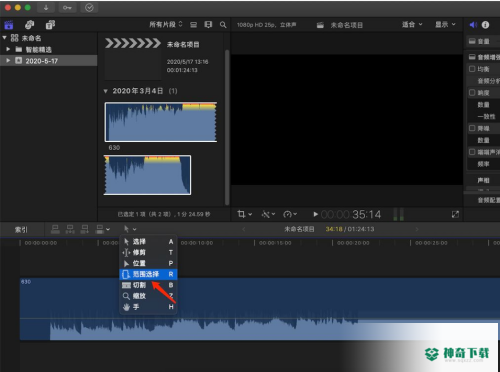Choose 修剪 trim tool from the menu
The image size is (500, 372).
point(148,252)
